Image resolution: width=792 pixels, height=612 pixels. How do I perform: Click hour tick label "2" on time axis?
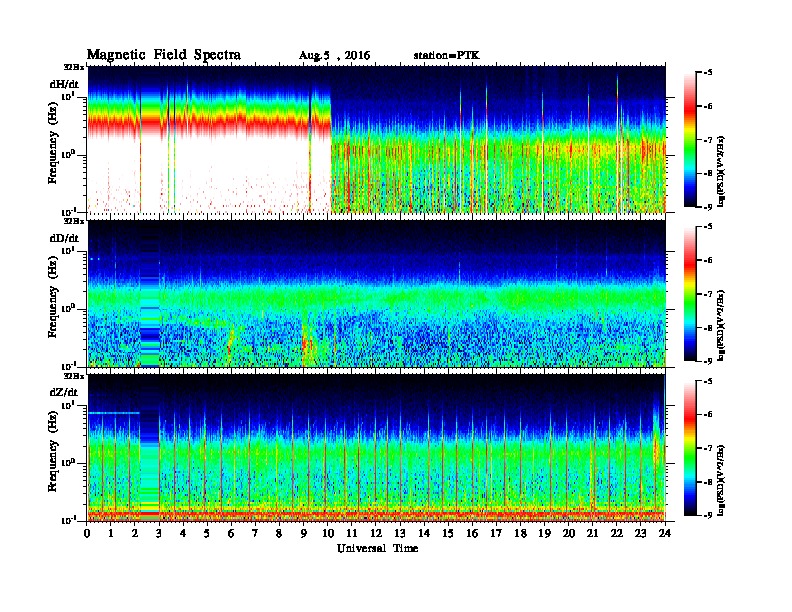click(135, 534)
